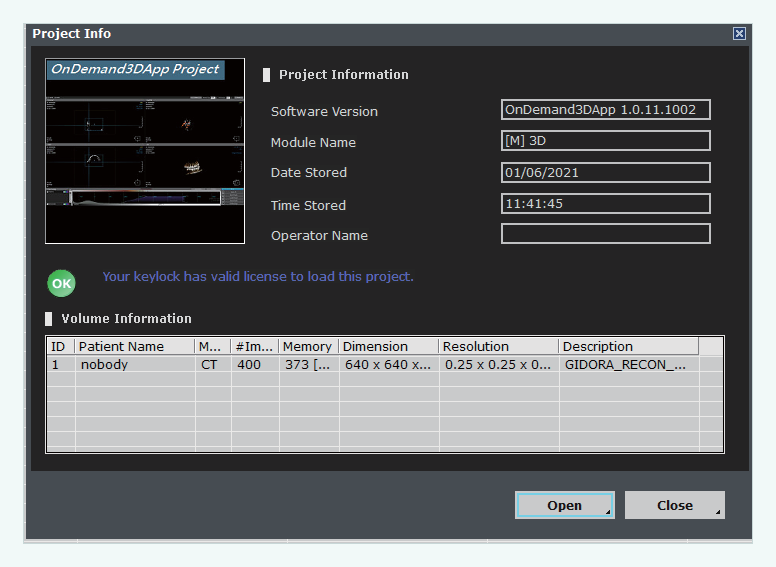
Task: Click the '0.25 x 0.25 x 0...' resolution cell
Action: coord(499,365)
